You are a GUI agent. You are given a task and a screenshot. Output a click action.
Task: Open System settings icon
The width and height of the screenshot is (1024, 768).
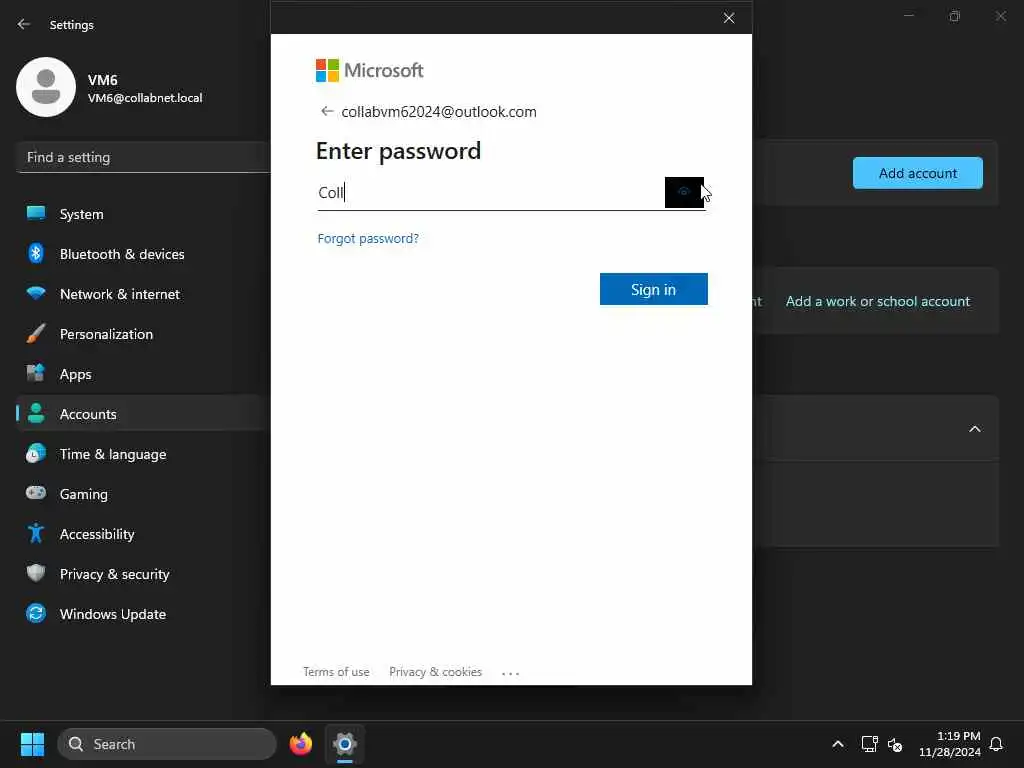[36, 214]
